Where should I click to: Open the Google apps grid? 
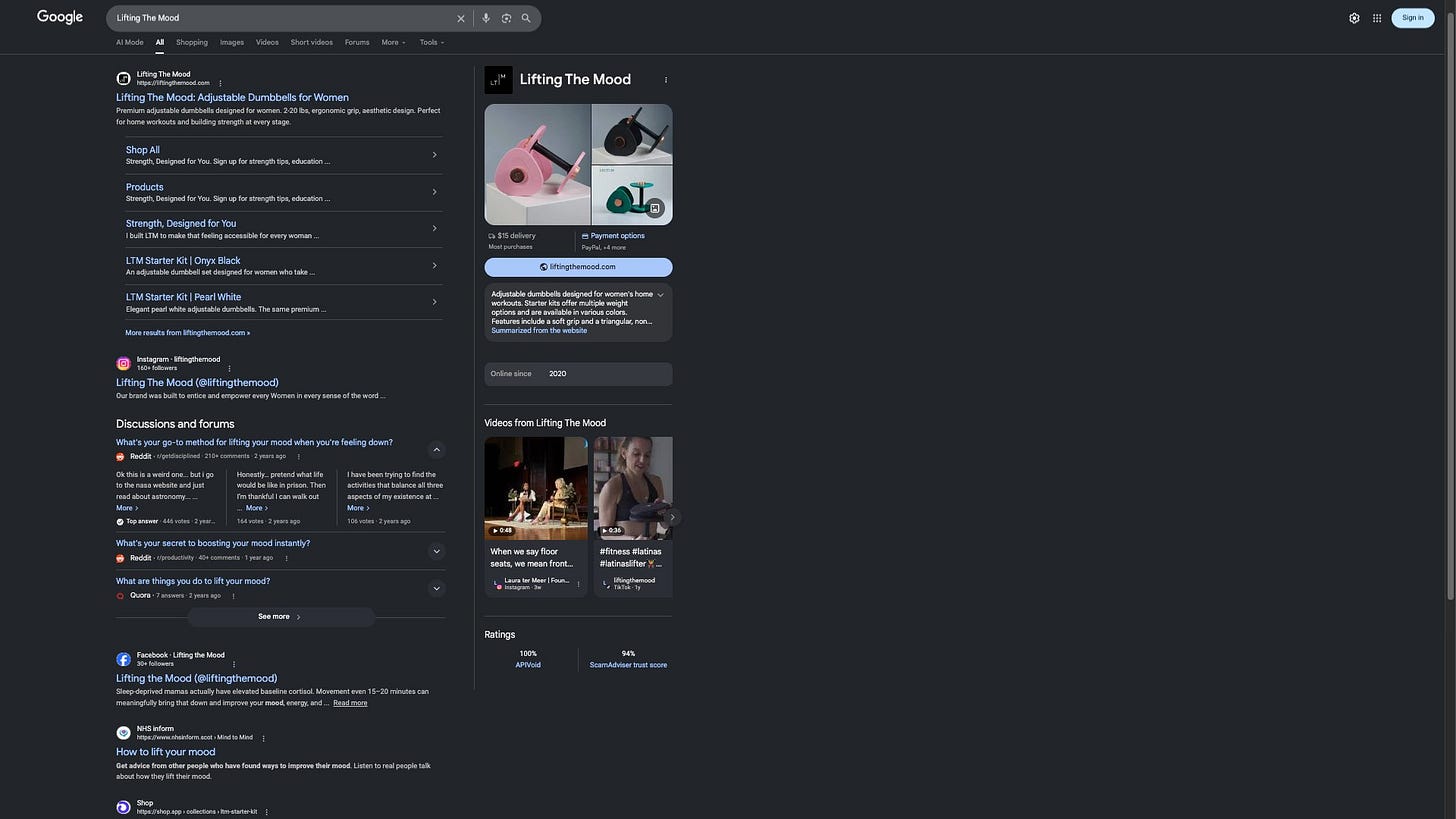(1377, 18)
